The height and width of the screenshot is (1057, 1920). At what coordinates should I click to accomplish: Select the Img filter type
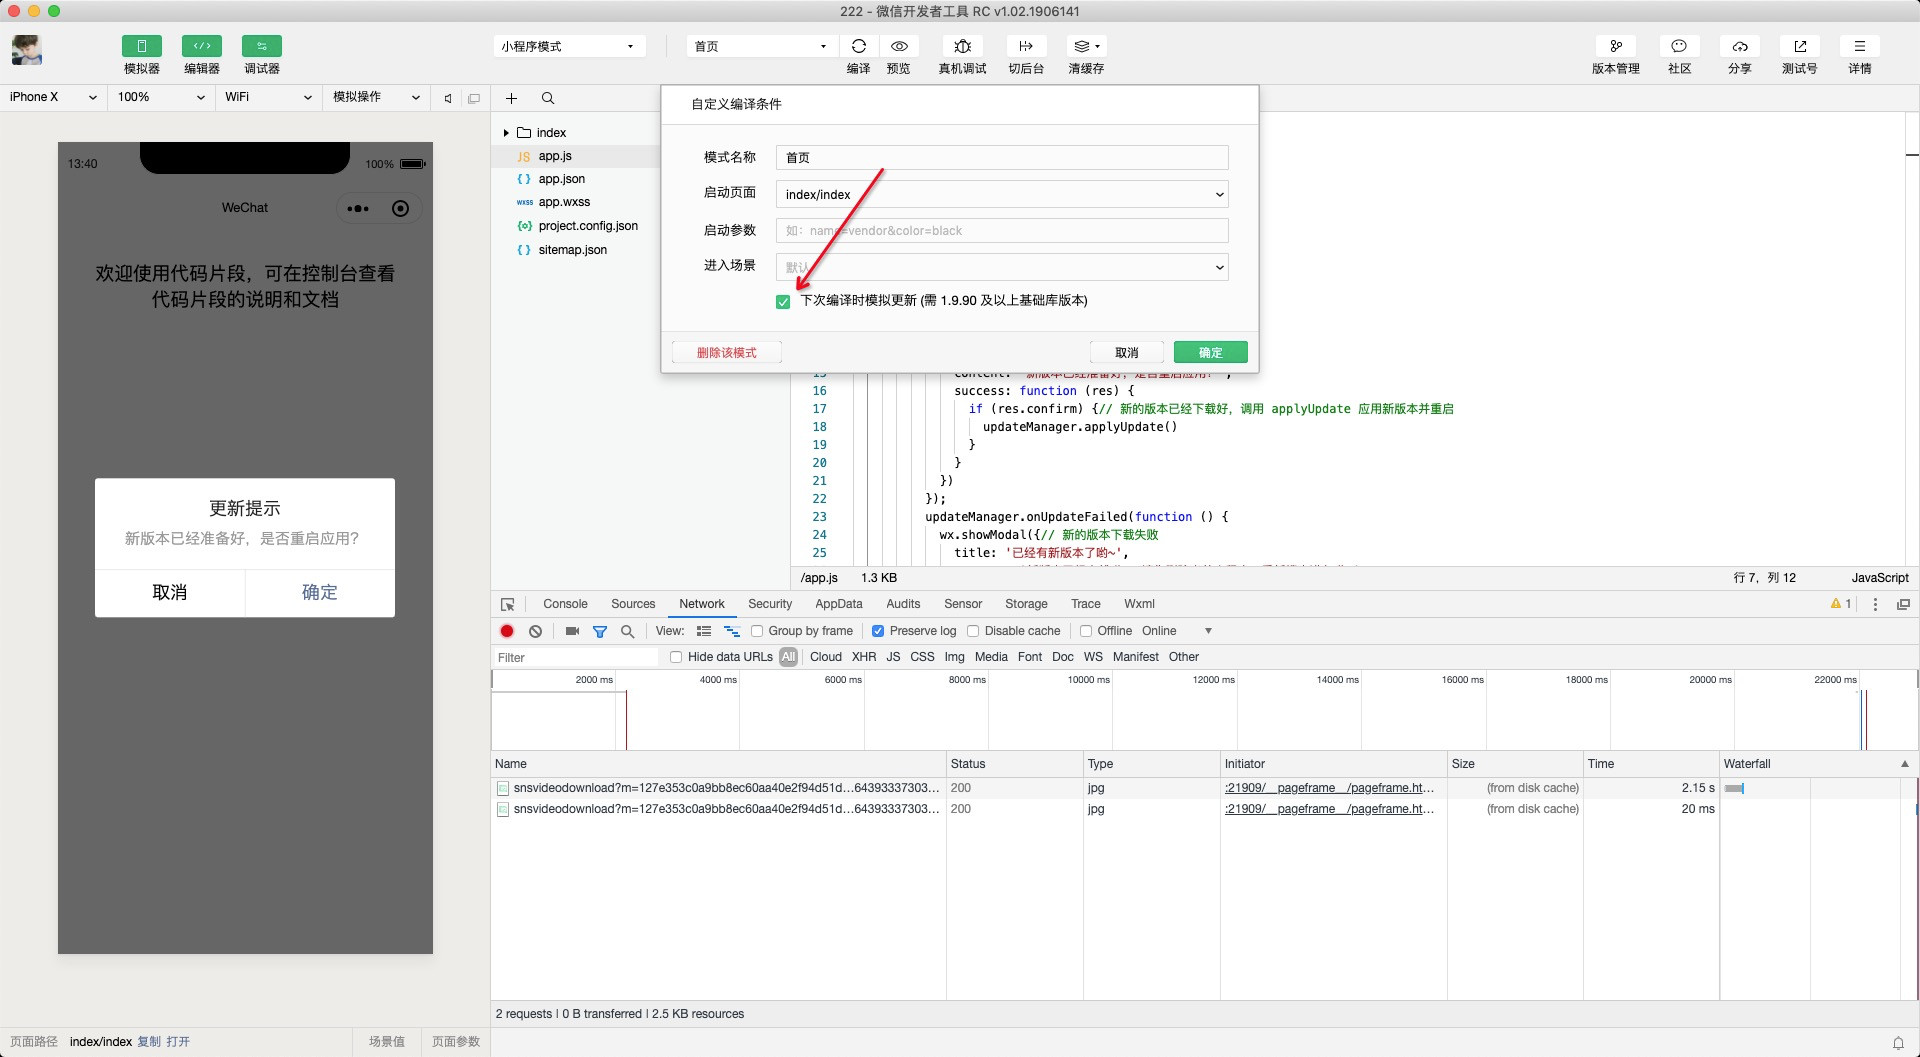(954, 657)
